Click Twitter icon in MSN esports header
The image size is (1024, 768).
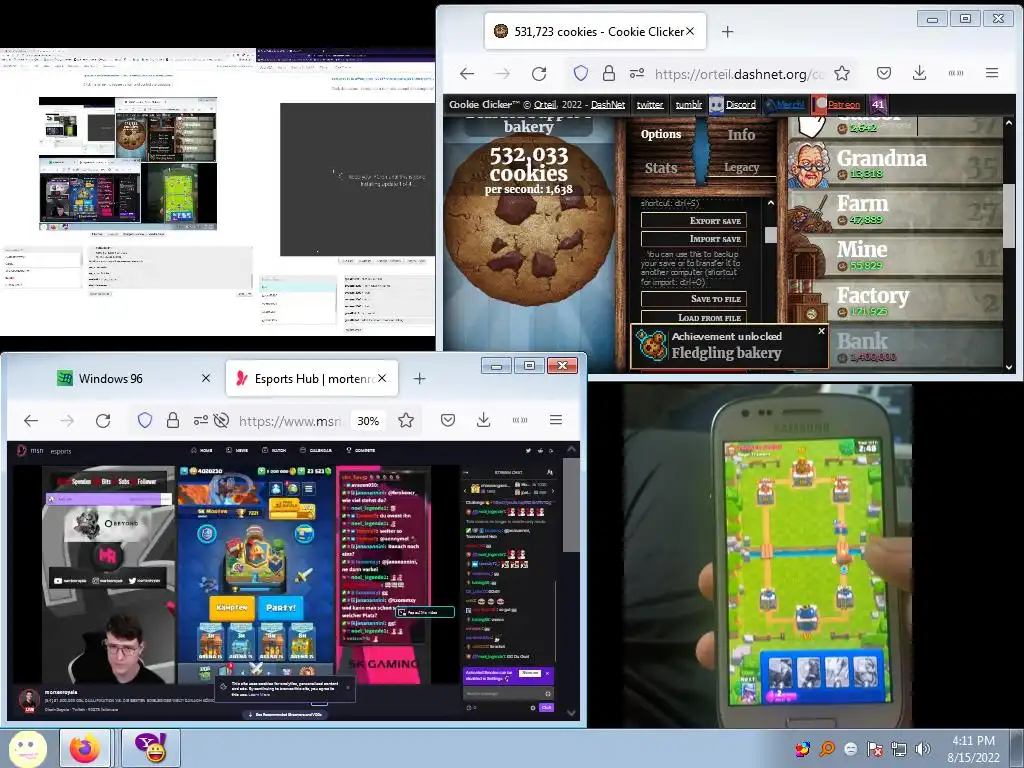(x=528, y=451)
